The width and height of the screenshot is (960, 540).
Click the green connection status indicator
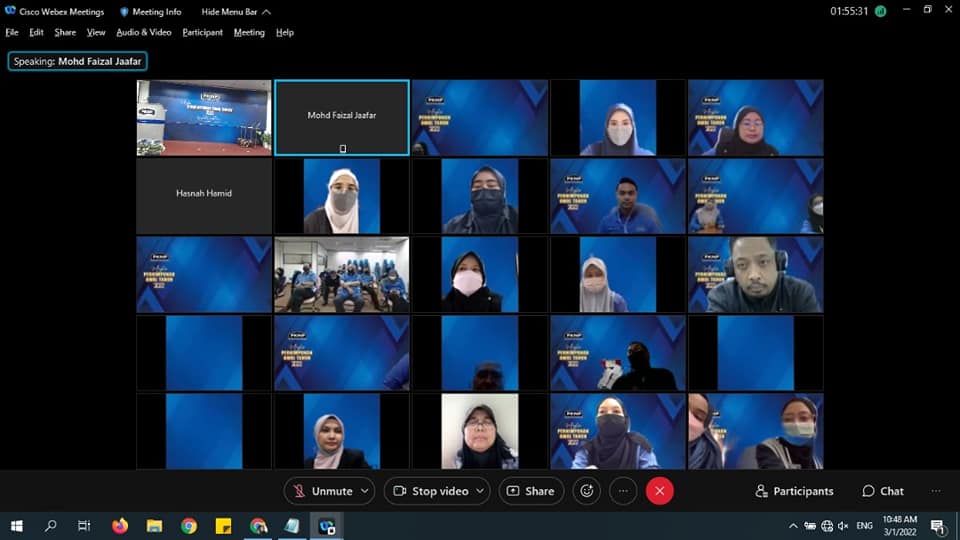click(x=880, y=12)
